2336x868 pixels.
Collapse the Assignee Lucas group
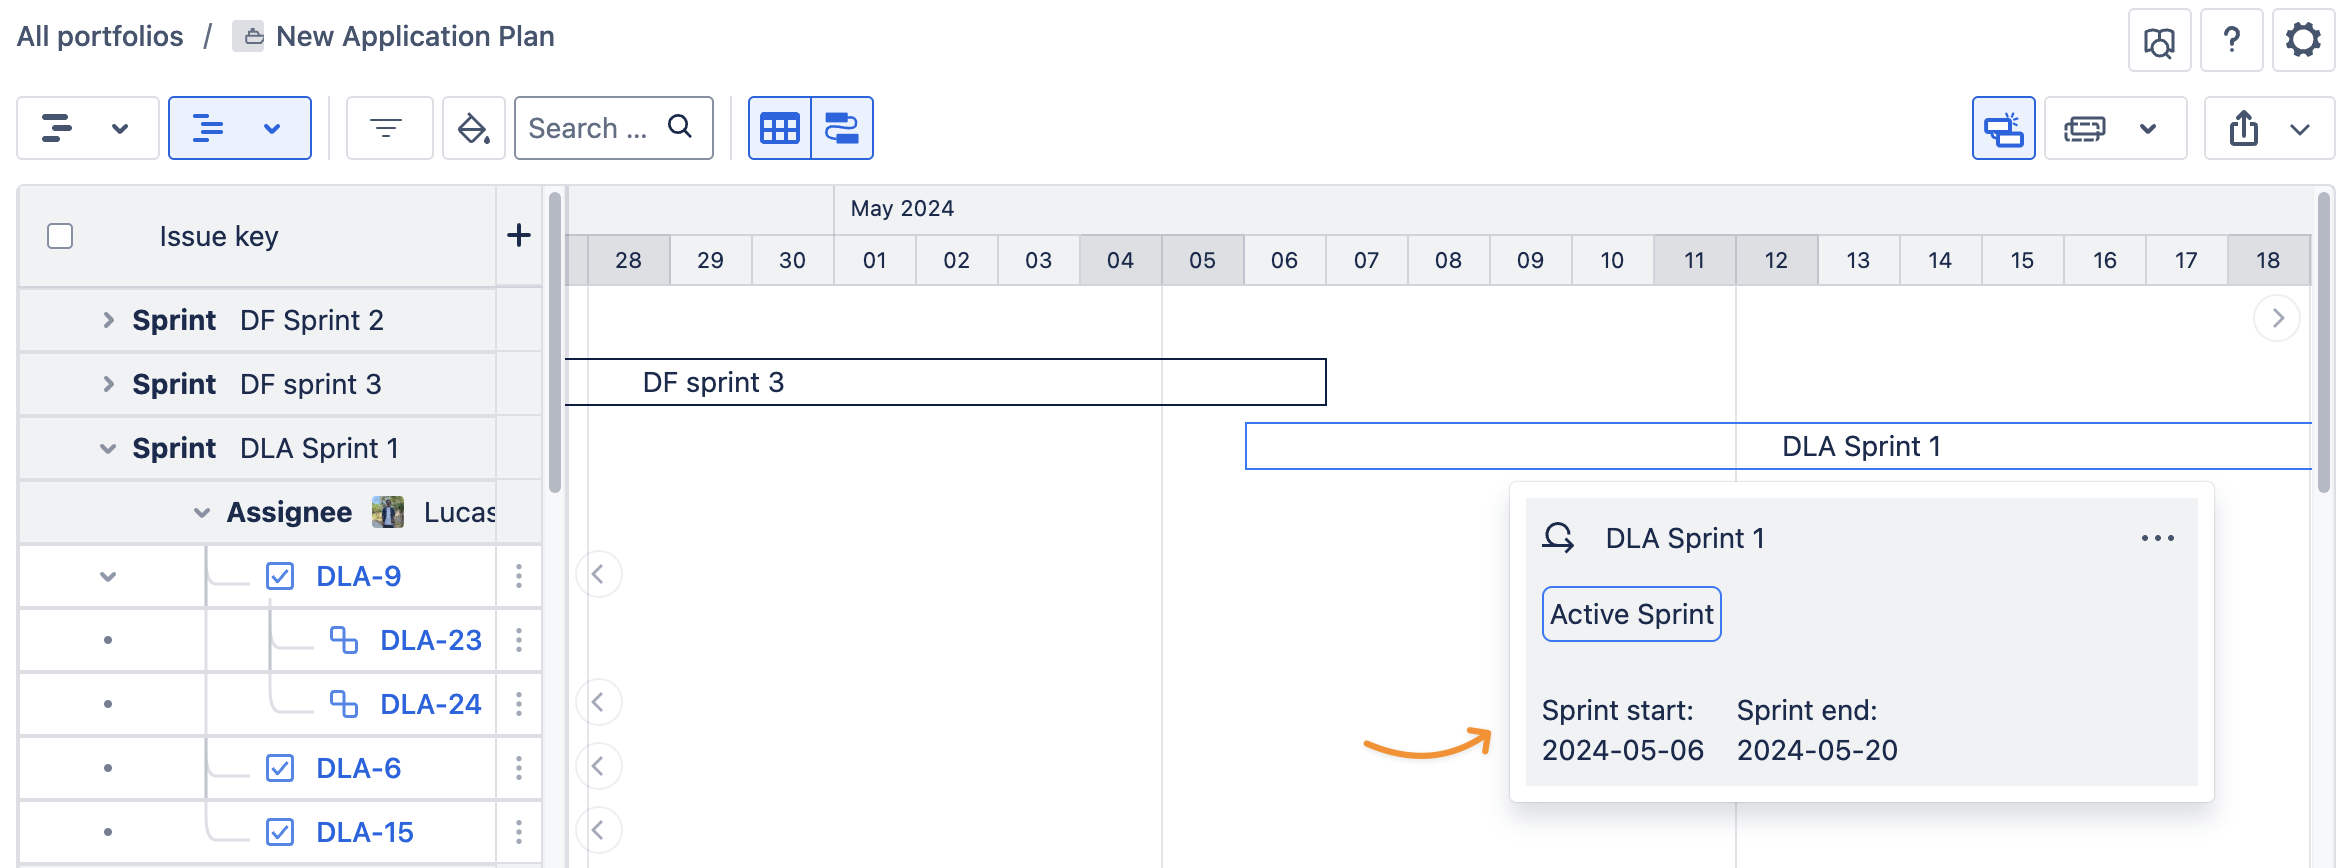click(202, 512)
